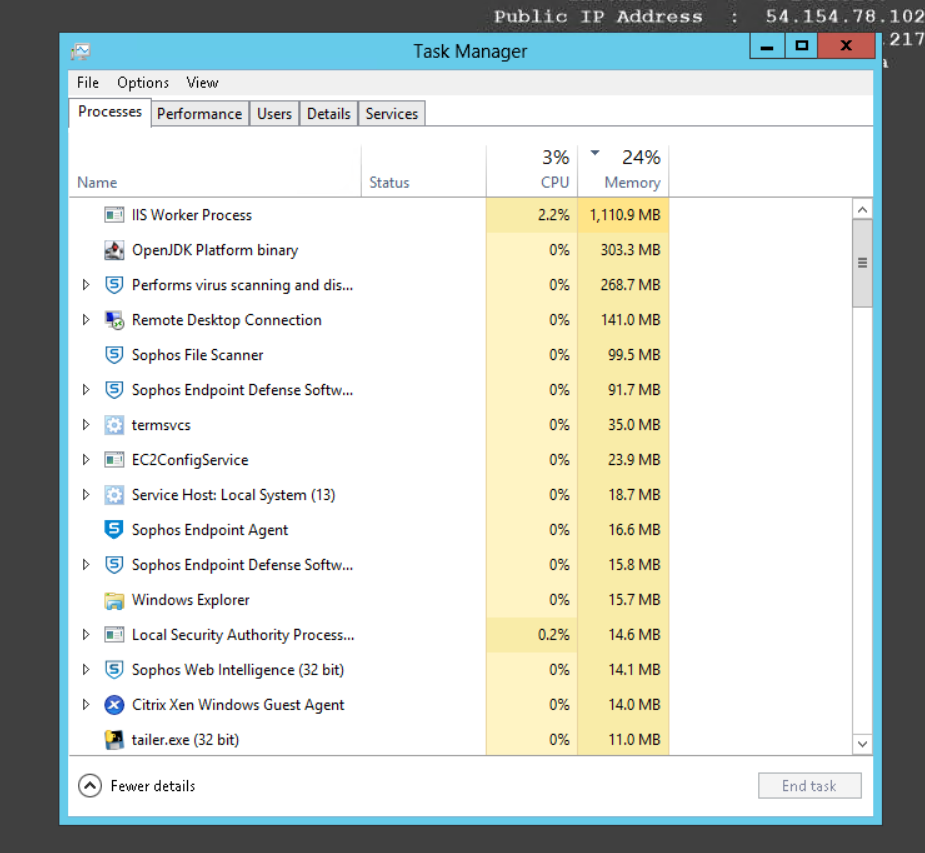Select the termsvcs row name
Viewport: 925px width, 853px height.
pos(161,425)
